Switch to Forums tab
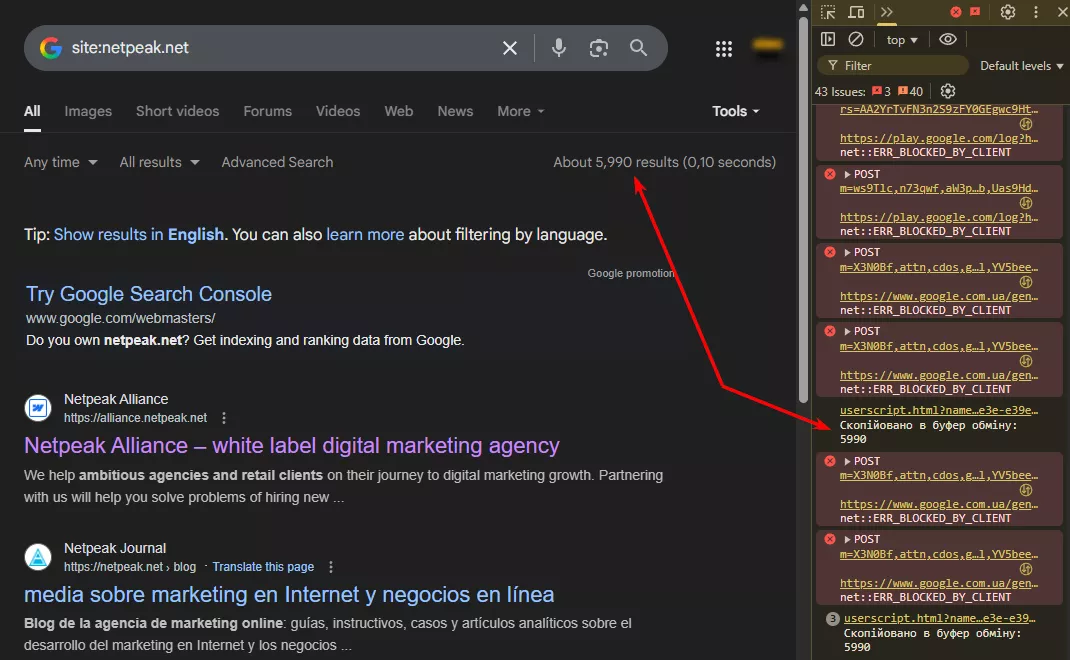Image resolution: width=1070 pixels, height=660 pixels. (x=268, y=111)
